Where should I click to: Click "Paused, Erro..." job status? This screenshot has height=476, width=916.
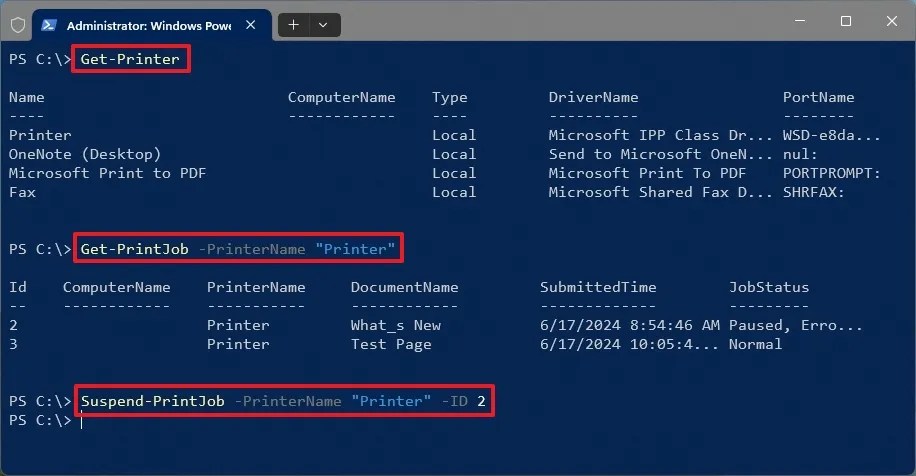tap(795, 325)
